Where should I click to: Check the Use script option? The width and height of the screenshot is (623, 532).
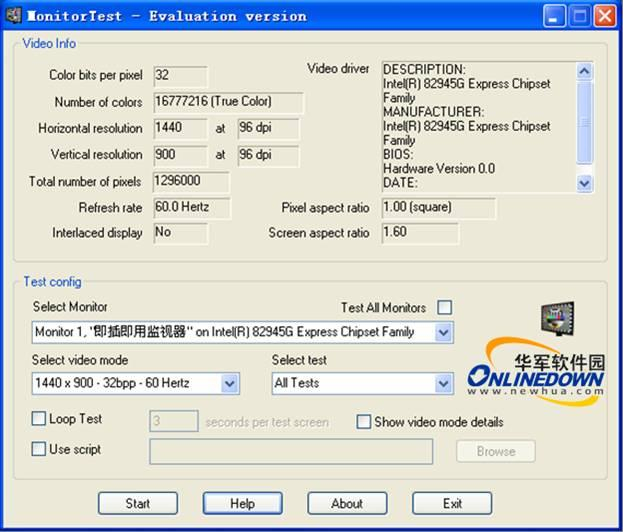pyautogui.click(x=39, y=449)
